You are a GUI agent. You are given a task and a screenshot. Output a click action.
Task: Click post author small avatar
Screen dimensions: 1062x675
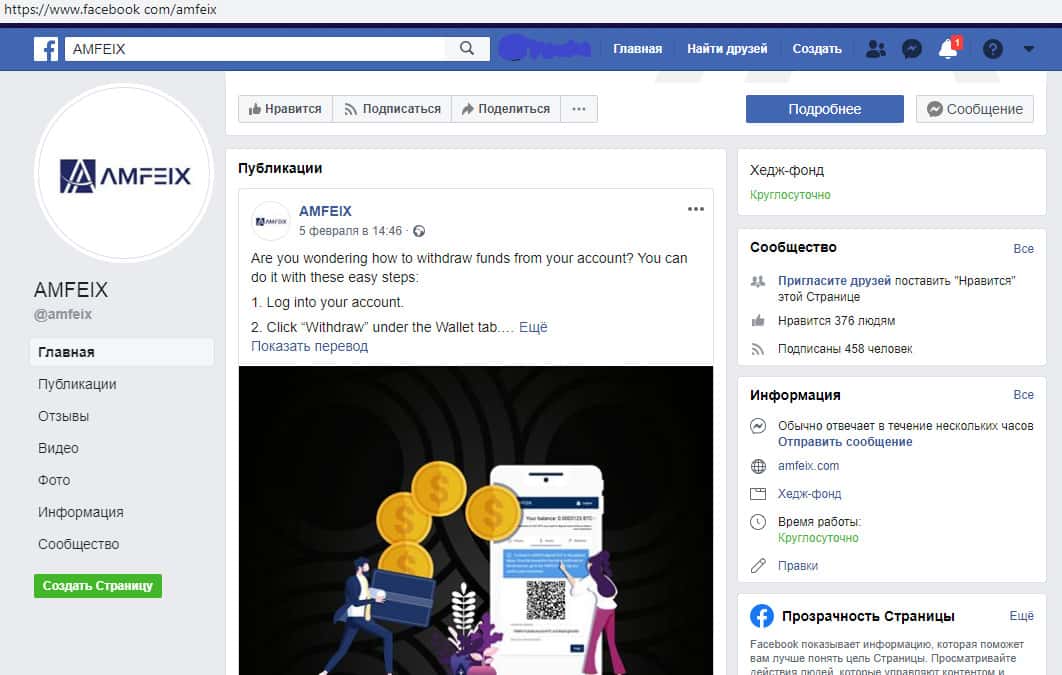[x=271, y=221]
